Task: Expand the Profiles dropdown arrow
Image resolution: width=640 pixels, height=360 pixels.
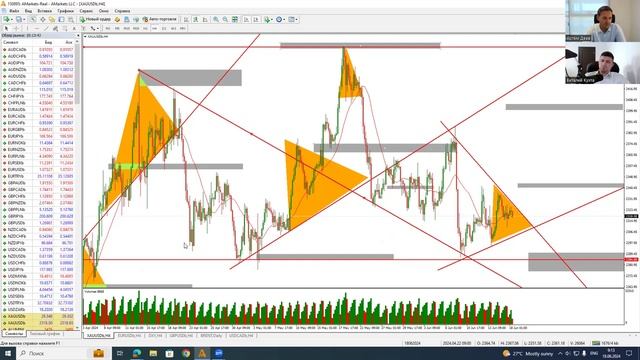Action: (x=24, y=19)
